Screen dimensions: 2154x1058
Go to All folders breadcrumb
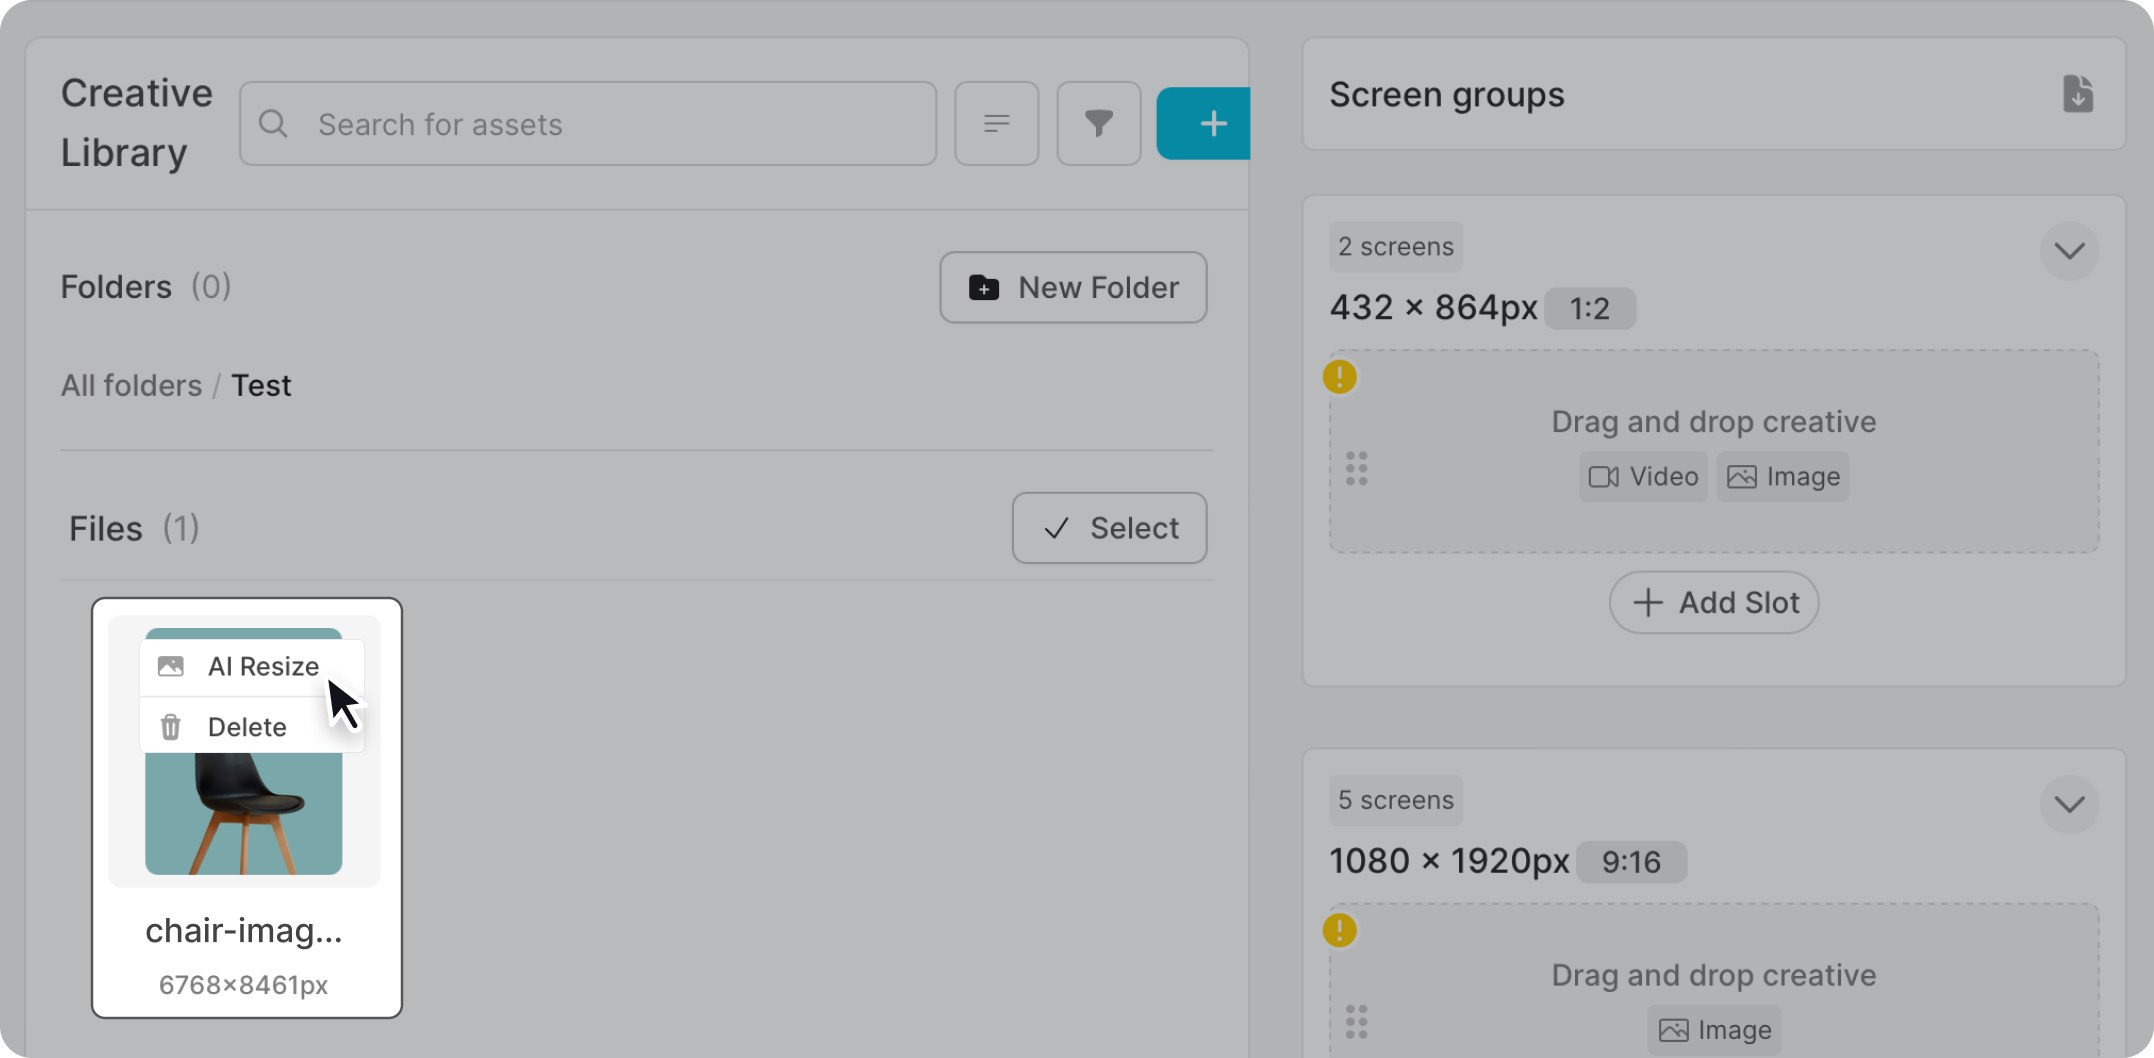point(131,386)
